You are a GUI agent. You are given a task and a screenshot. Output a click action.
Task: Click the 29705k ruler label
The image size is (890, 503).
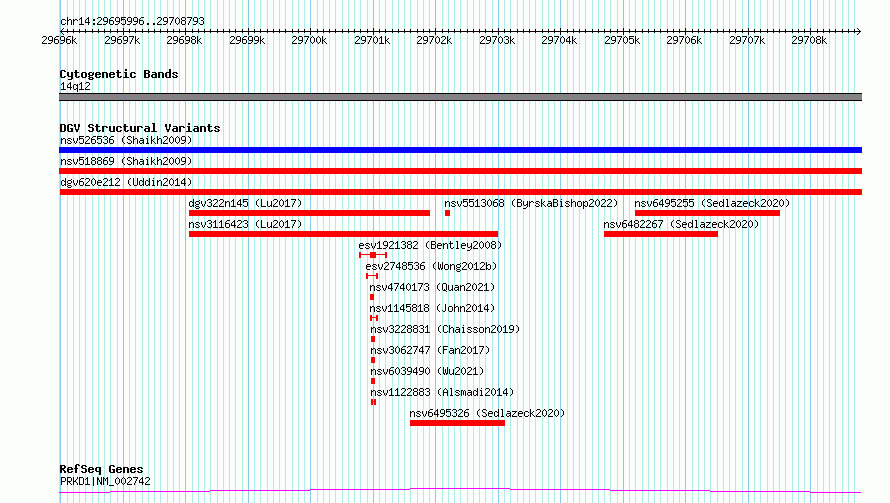622,40
